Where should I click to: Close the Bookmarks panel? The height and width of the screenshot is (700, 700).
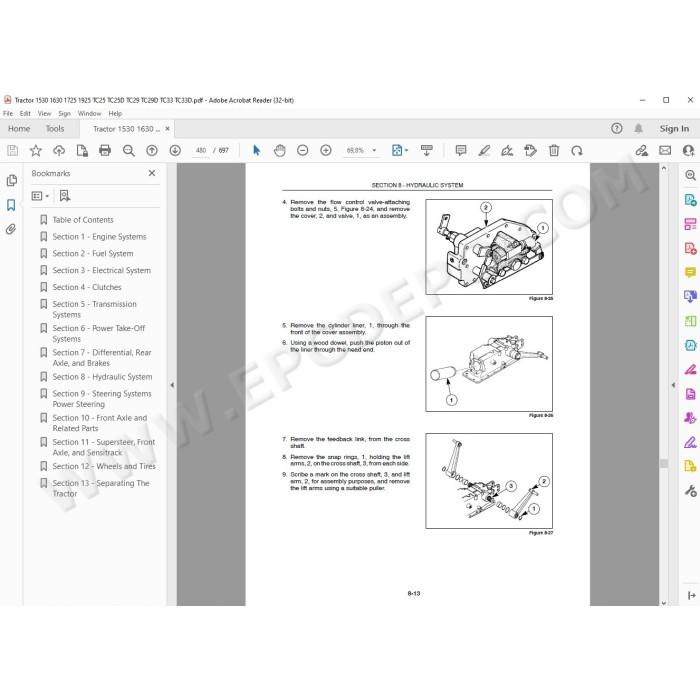click(152, 173)
